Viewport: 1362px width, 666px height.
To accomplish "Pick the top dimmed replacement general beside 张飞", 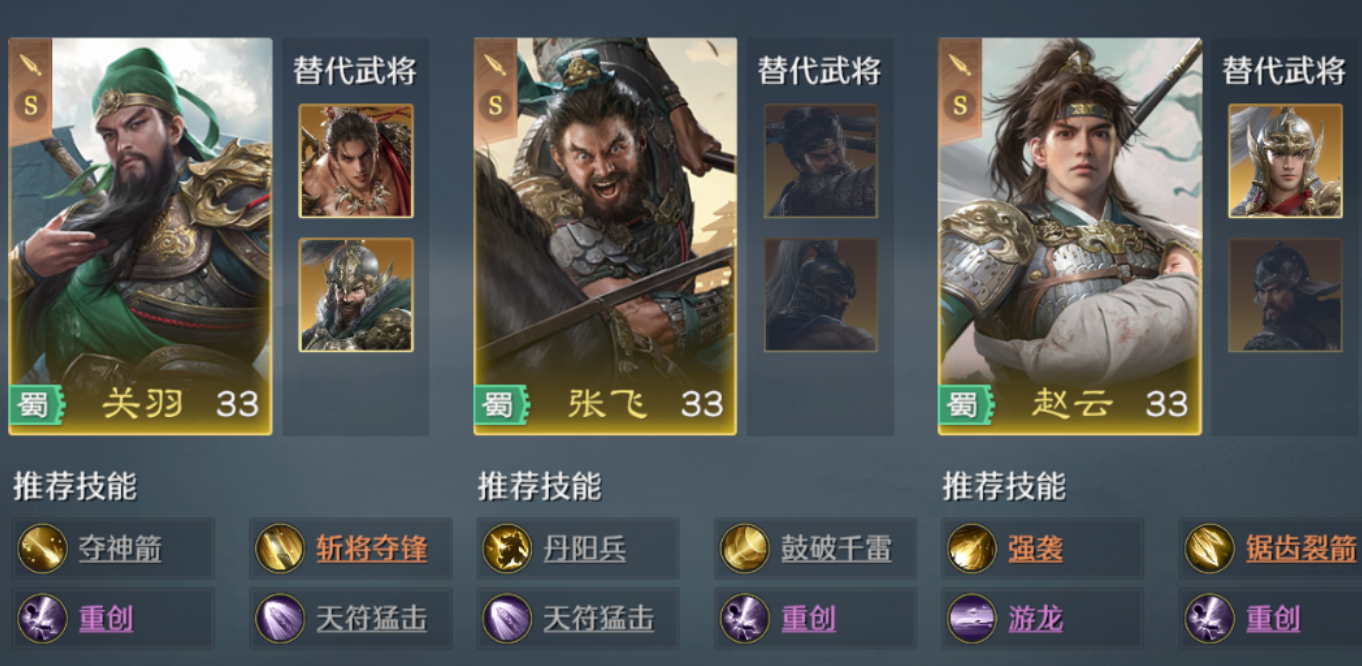I will 821,161.
